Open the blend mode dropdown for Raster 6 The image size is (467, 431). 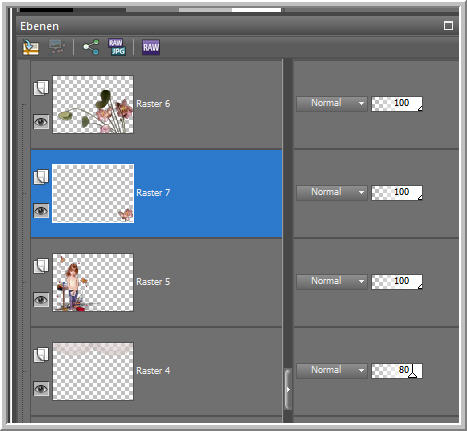[332, 104]
